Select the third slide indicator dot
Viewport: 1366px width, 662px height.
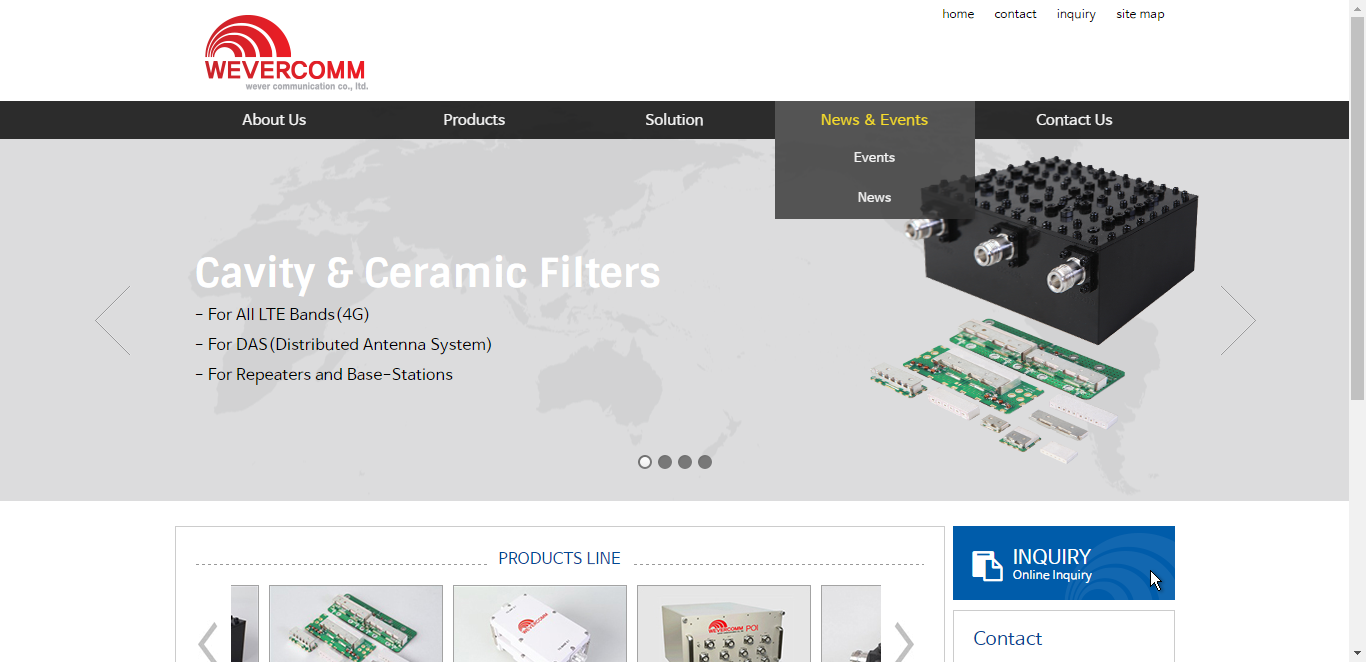click(x=685, y=462)
